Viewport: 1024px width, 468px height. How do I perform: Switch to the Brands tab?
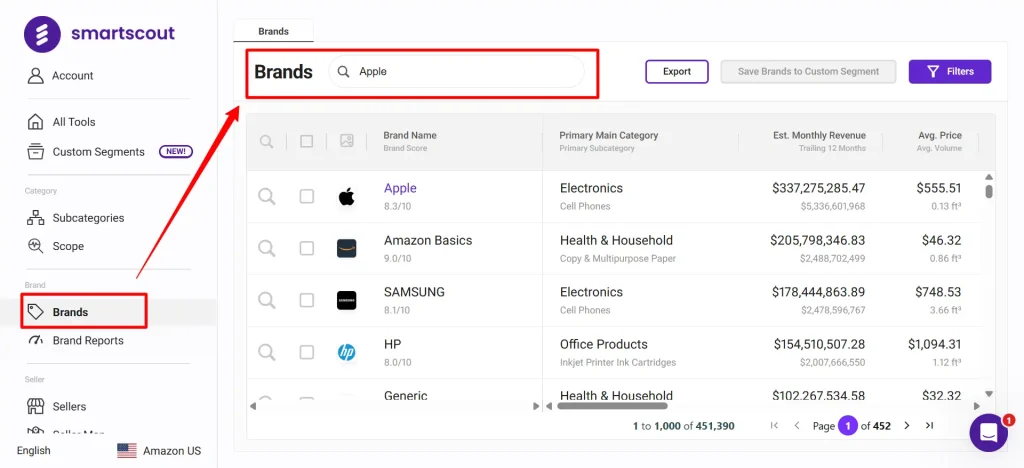coord(274,31)
